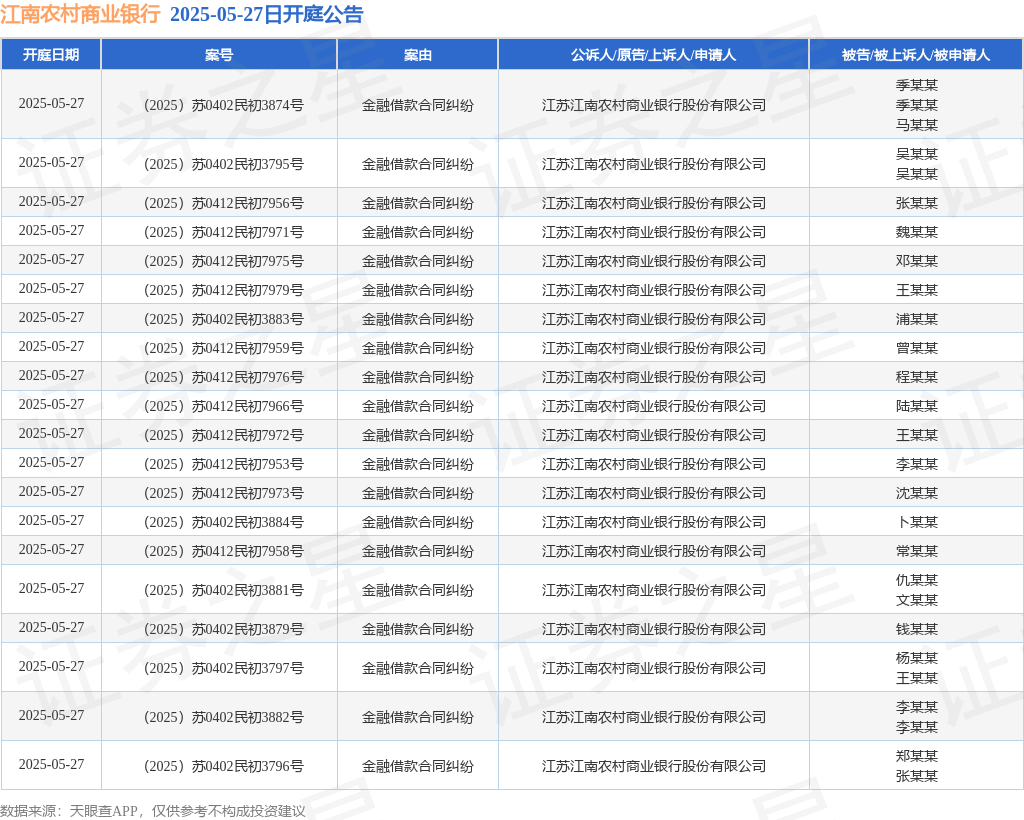Select case number 苏0402民初3883号

(224, 319)
